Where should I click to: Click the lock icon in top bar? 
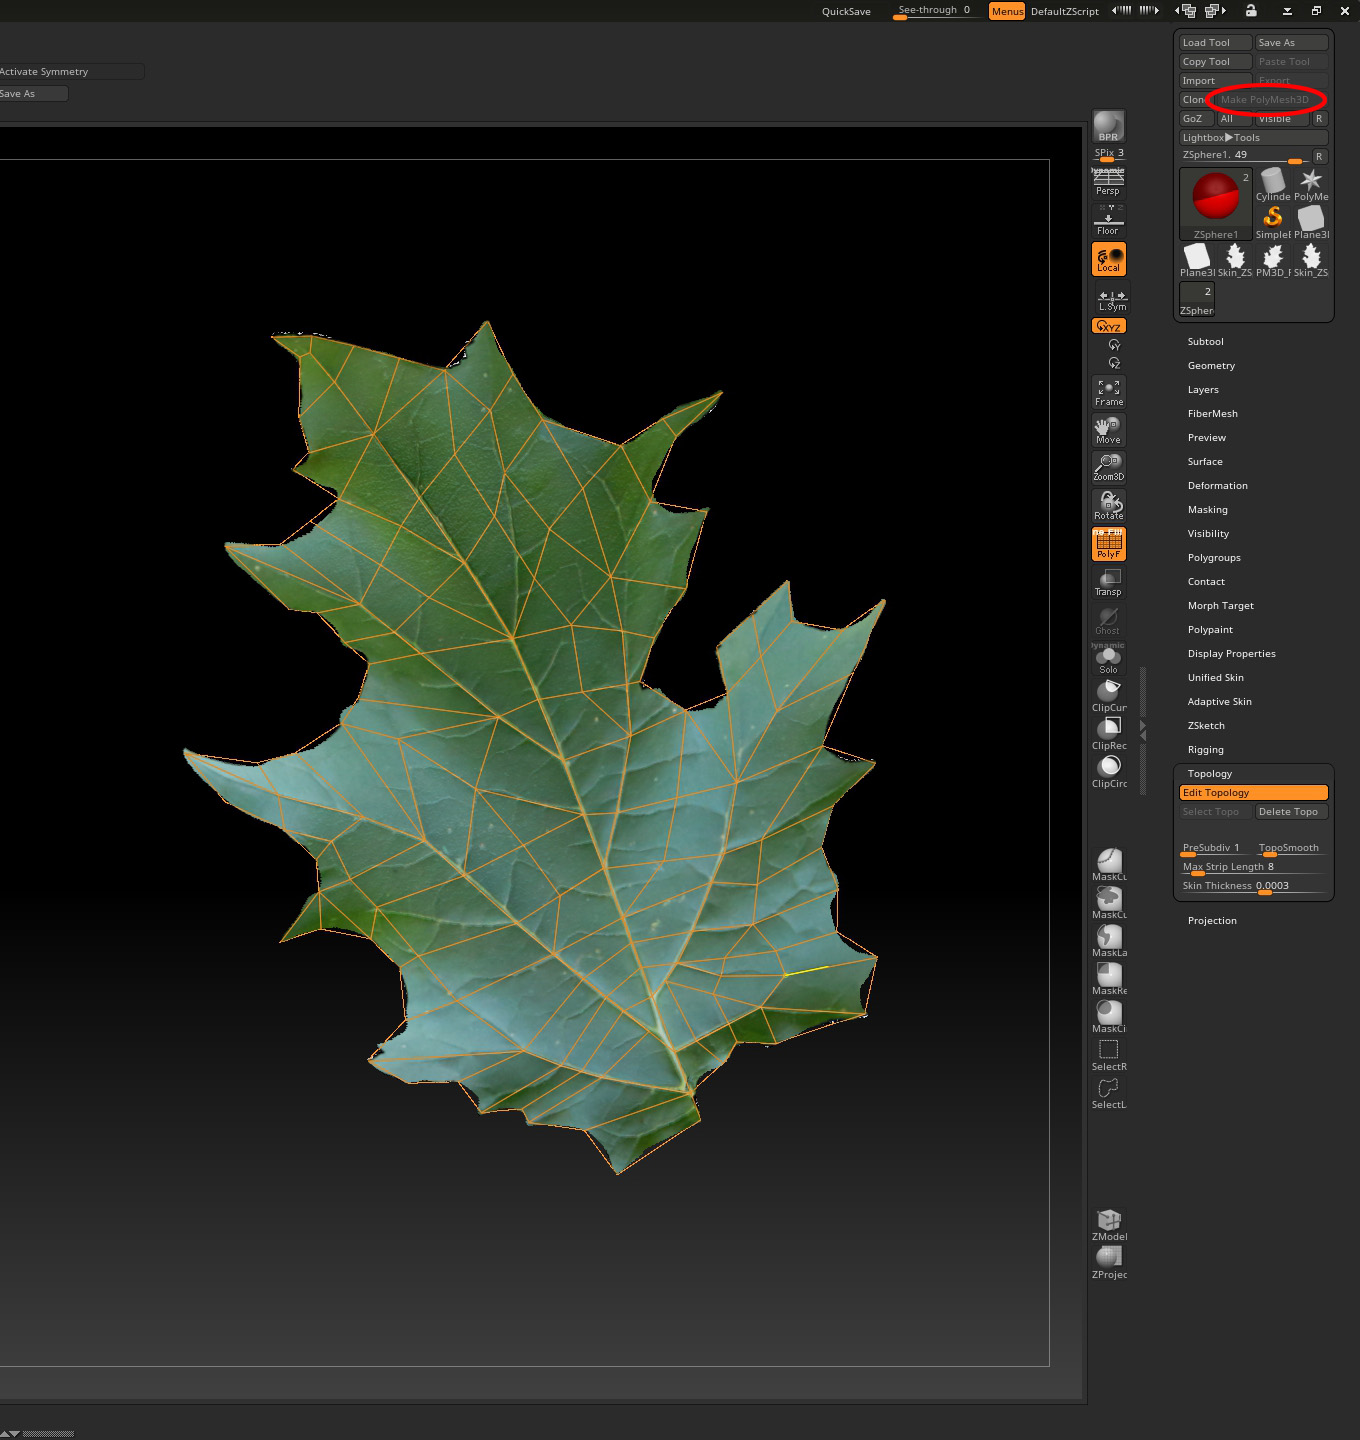coord(1251,11)
